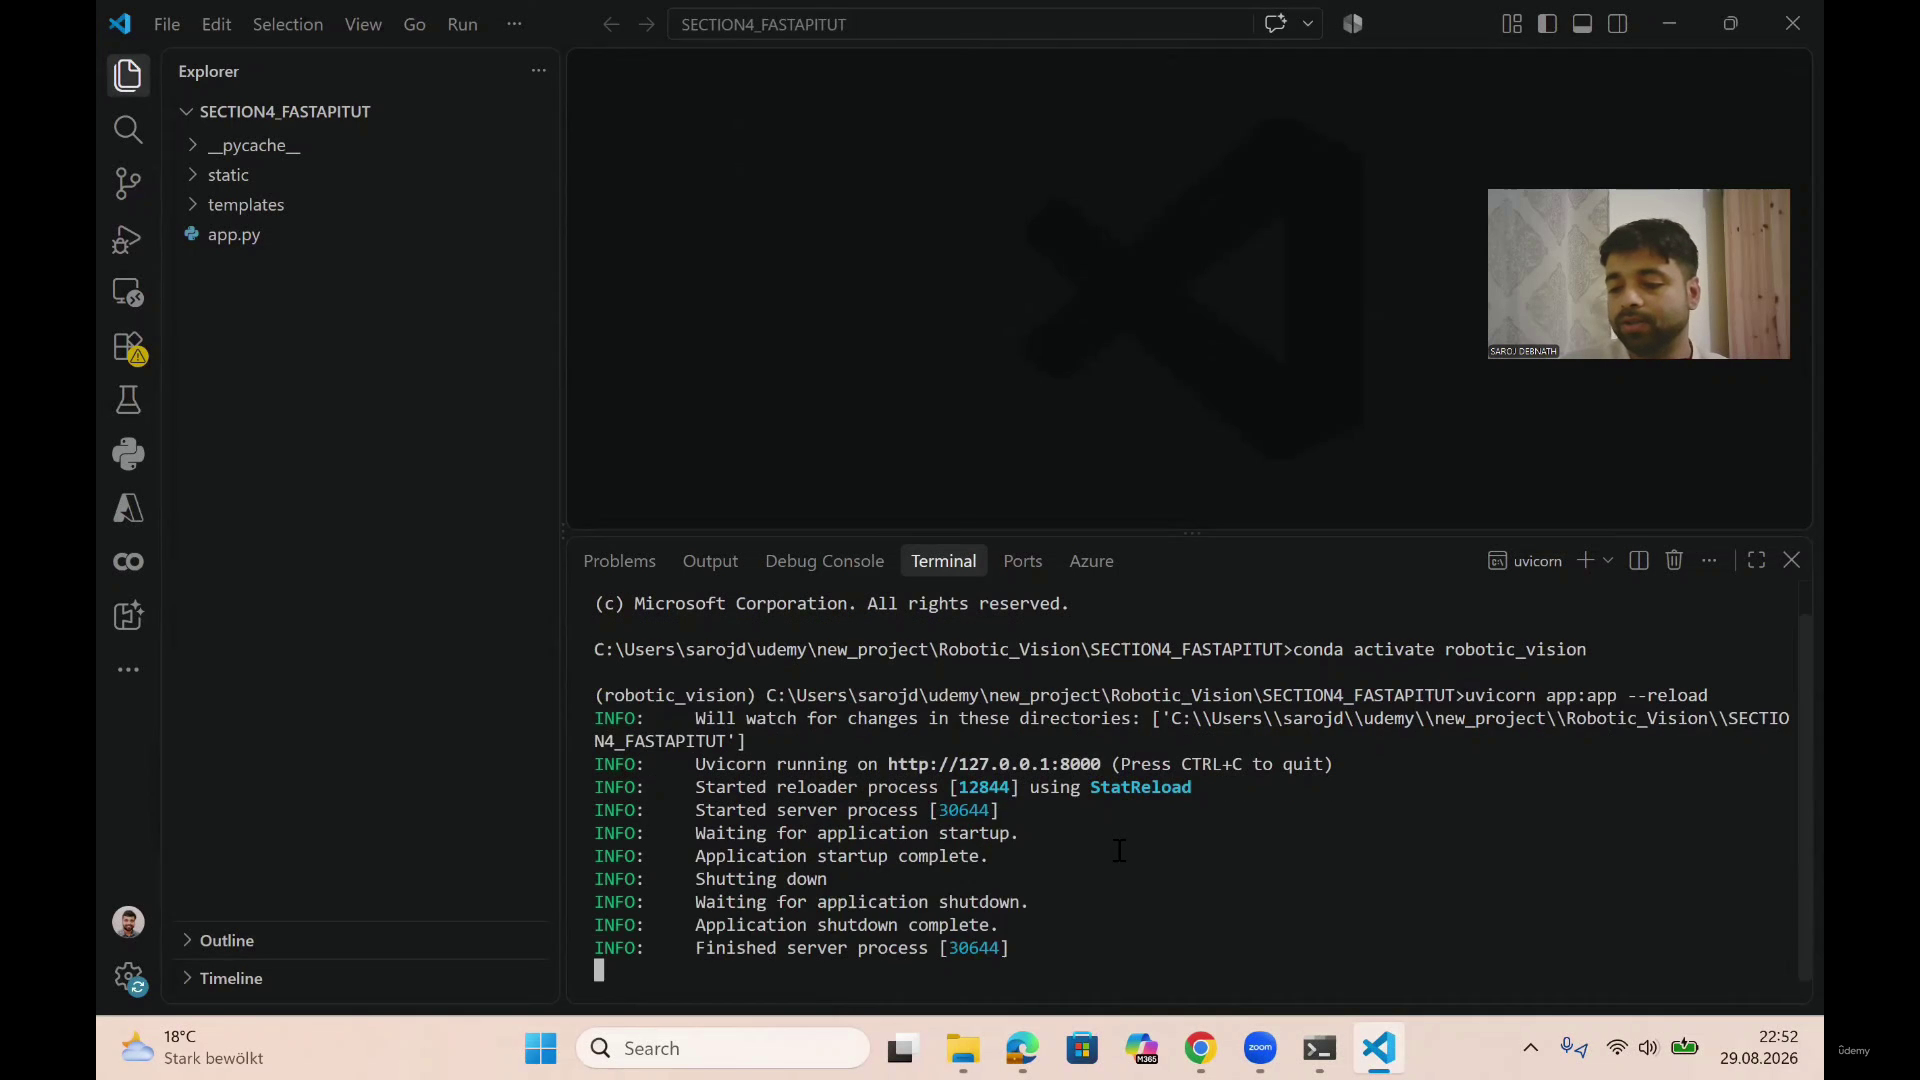
Task: Click the new terminal plus icon
Action: pyautogui.click(x=1585, y=560)
